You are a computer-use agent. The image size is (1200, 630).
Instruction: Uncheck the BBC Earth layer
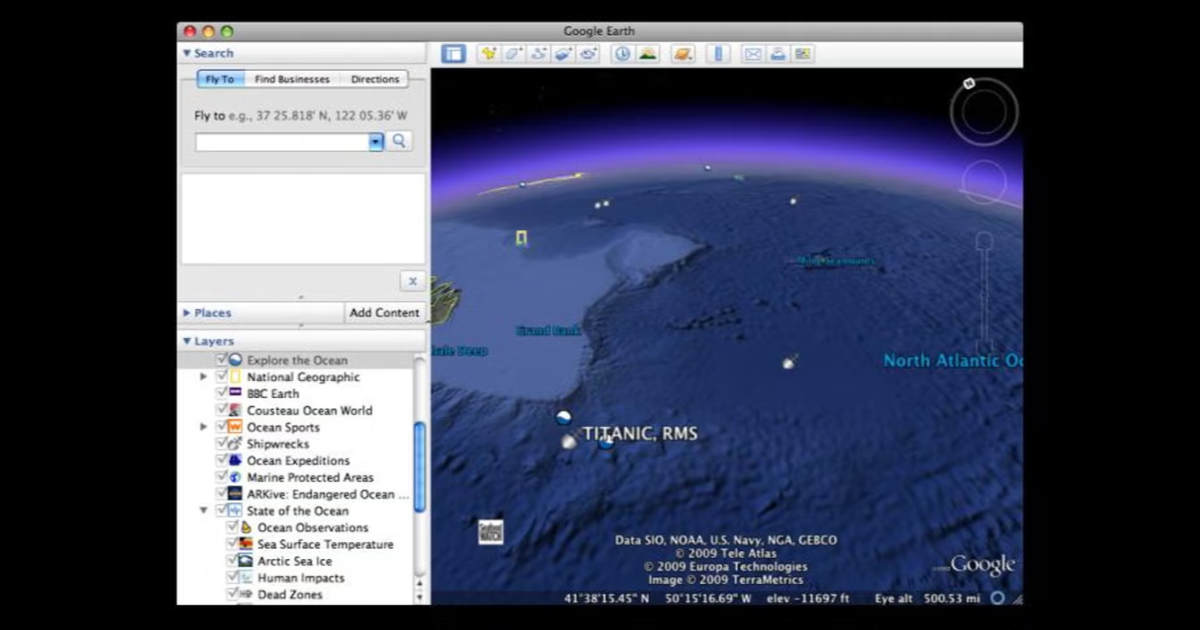[x=222, y=393]
